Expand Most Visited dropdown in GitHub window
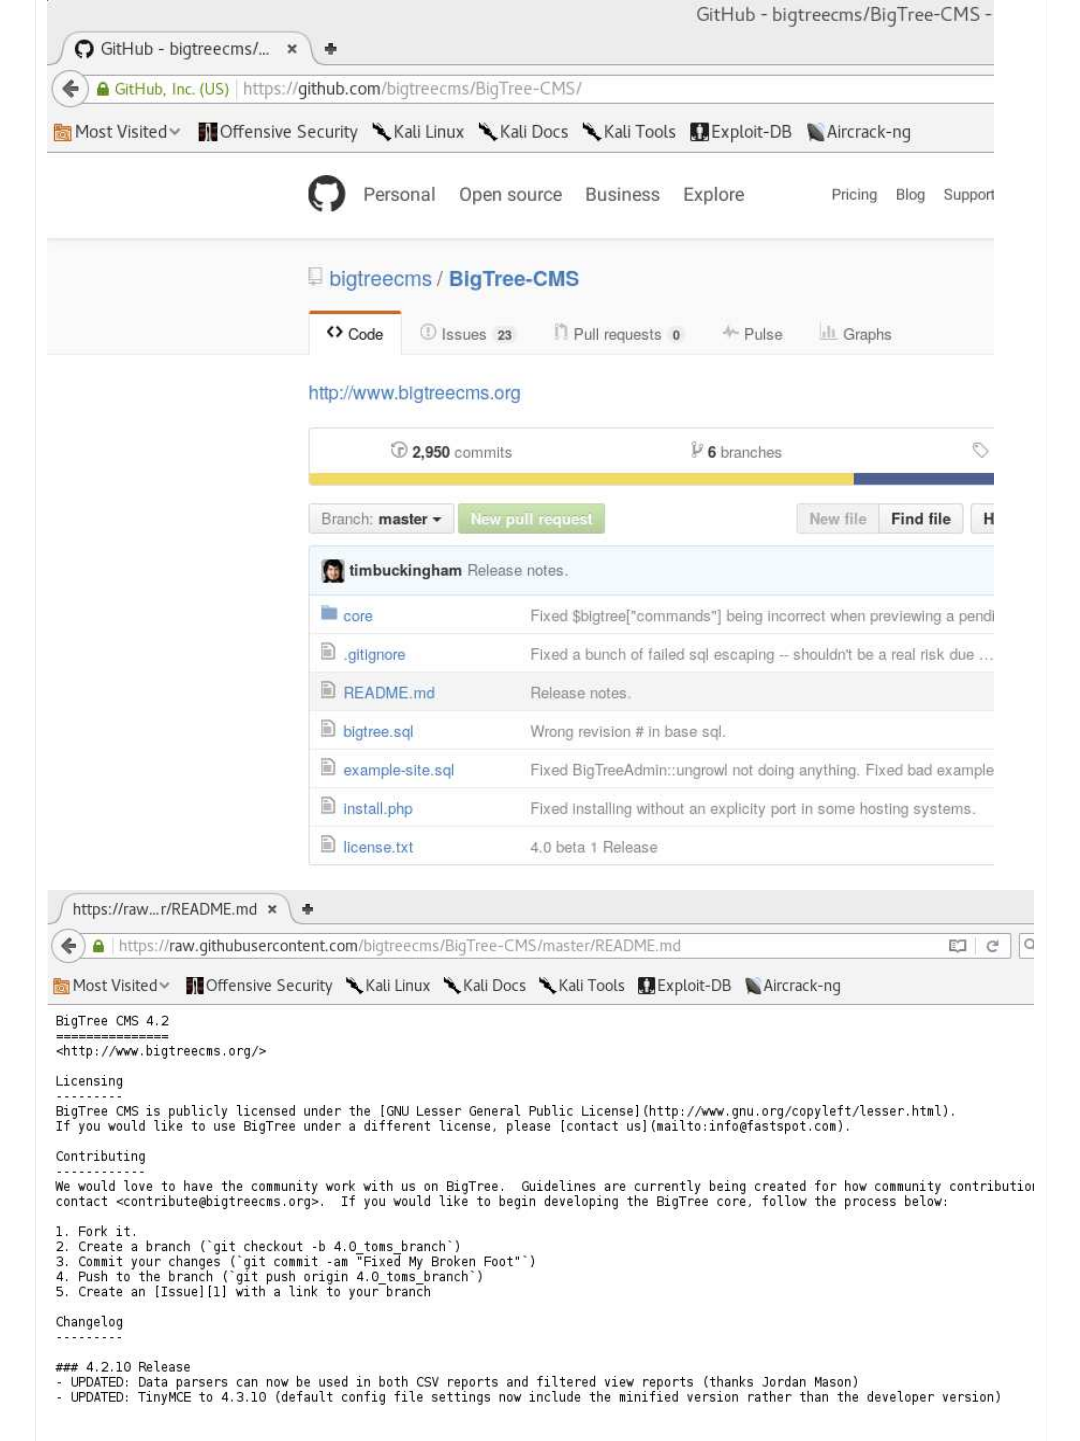Viewport: 1080px width, 1441px height. click(118, 132)
